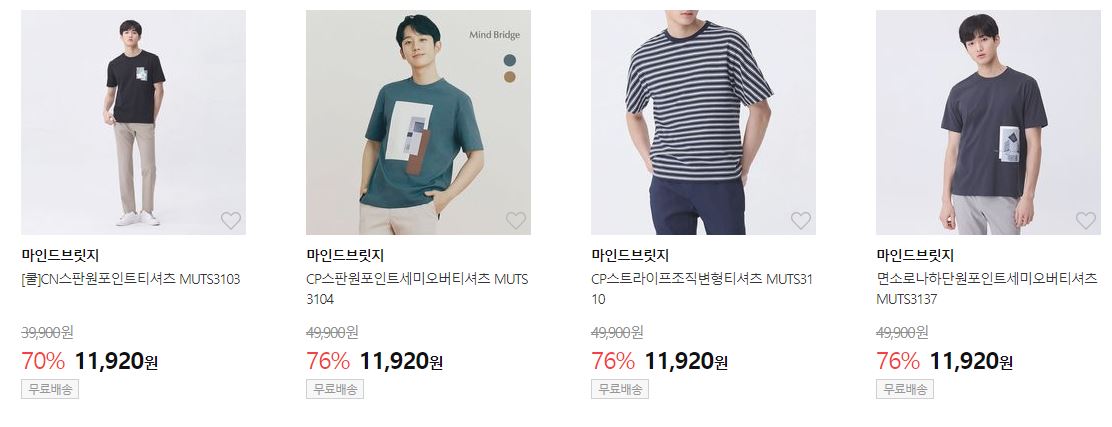1112x427 pixels.
Task: Open CP스판원포인트세미오버티셔츠 MUTS3104 title link
Action: (417, 289)
